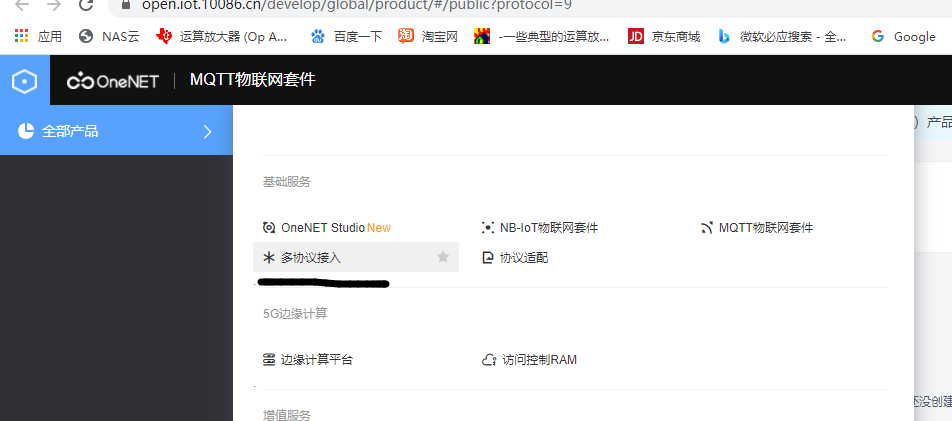The width and height of the screenshot is (952, 421).
Task: Click the NAS云 globe favicon
Action: click(86, 36)
